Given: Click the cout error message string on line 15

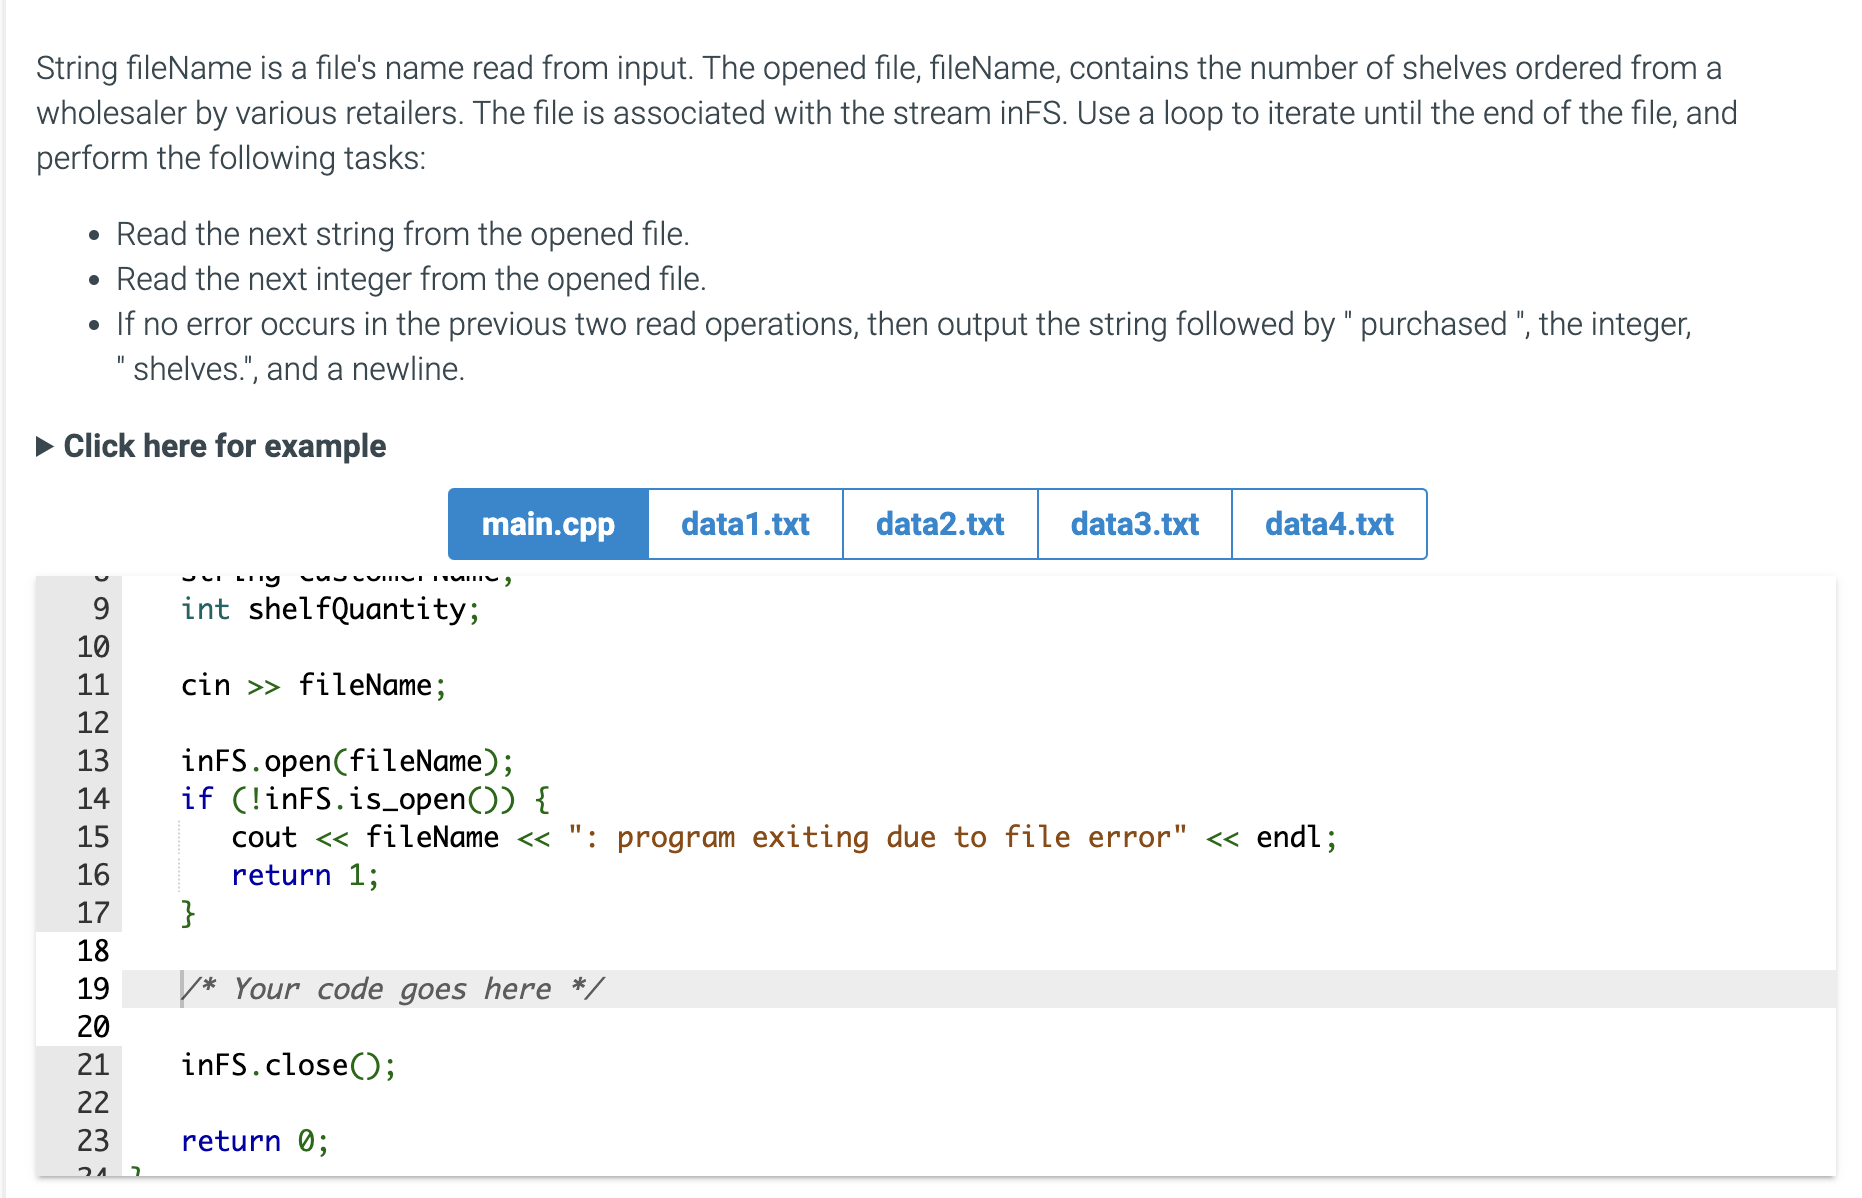Looking at the screenshot, I should pyautogui.click(x=877, y=837).
